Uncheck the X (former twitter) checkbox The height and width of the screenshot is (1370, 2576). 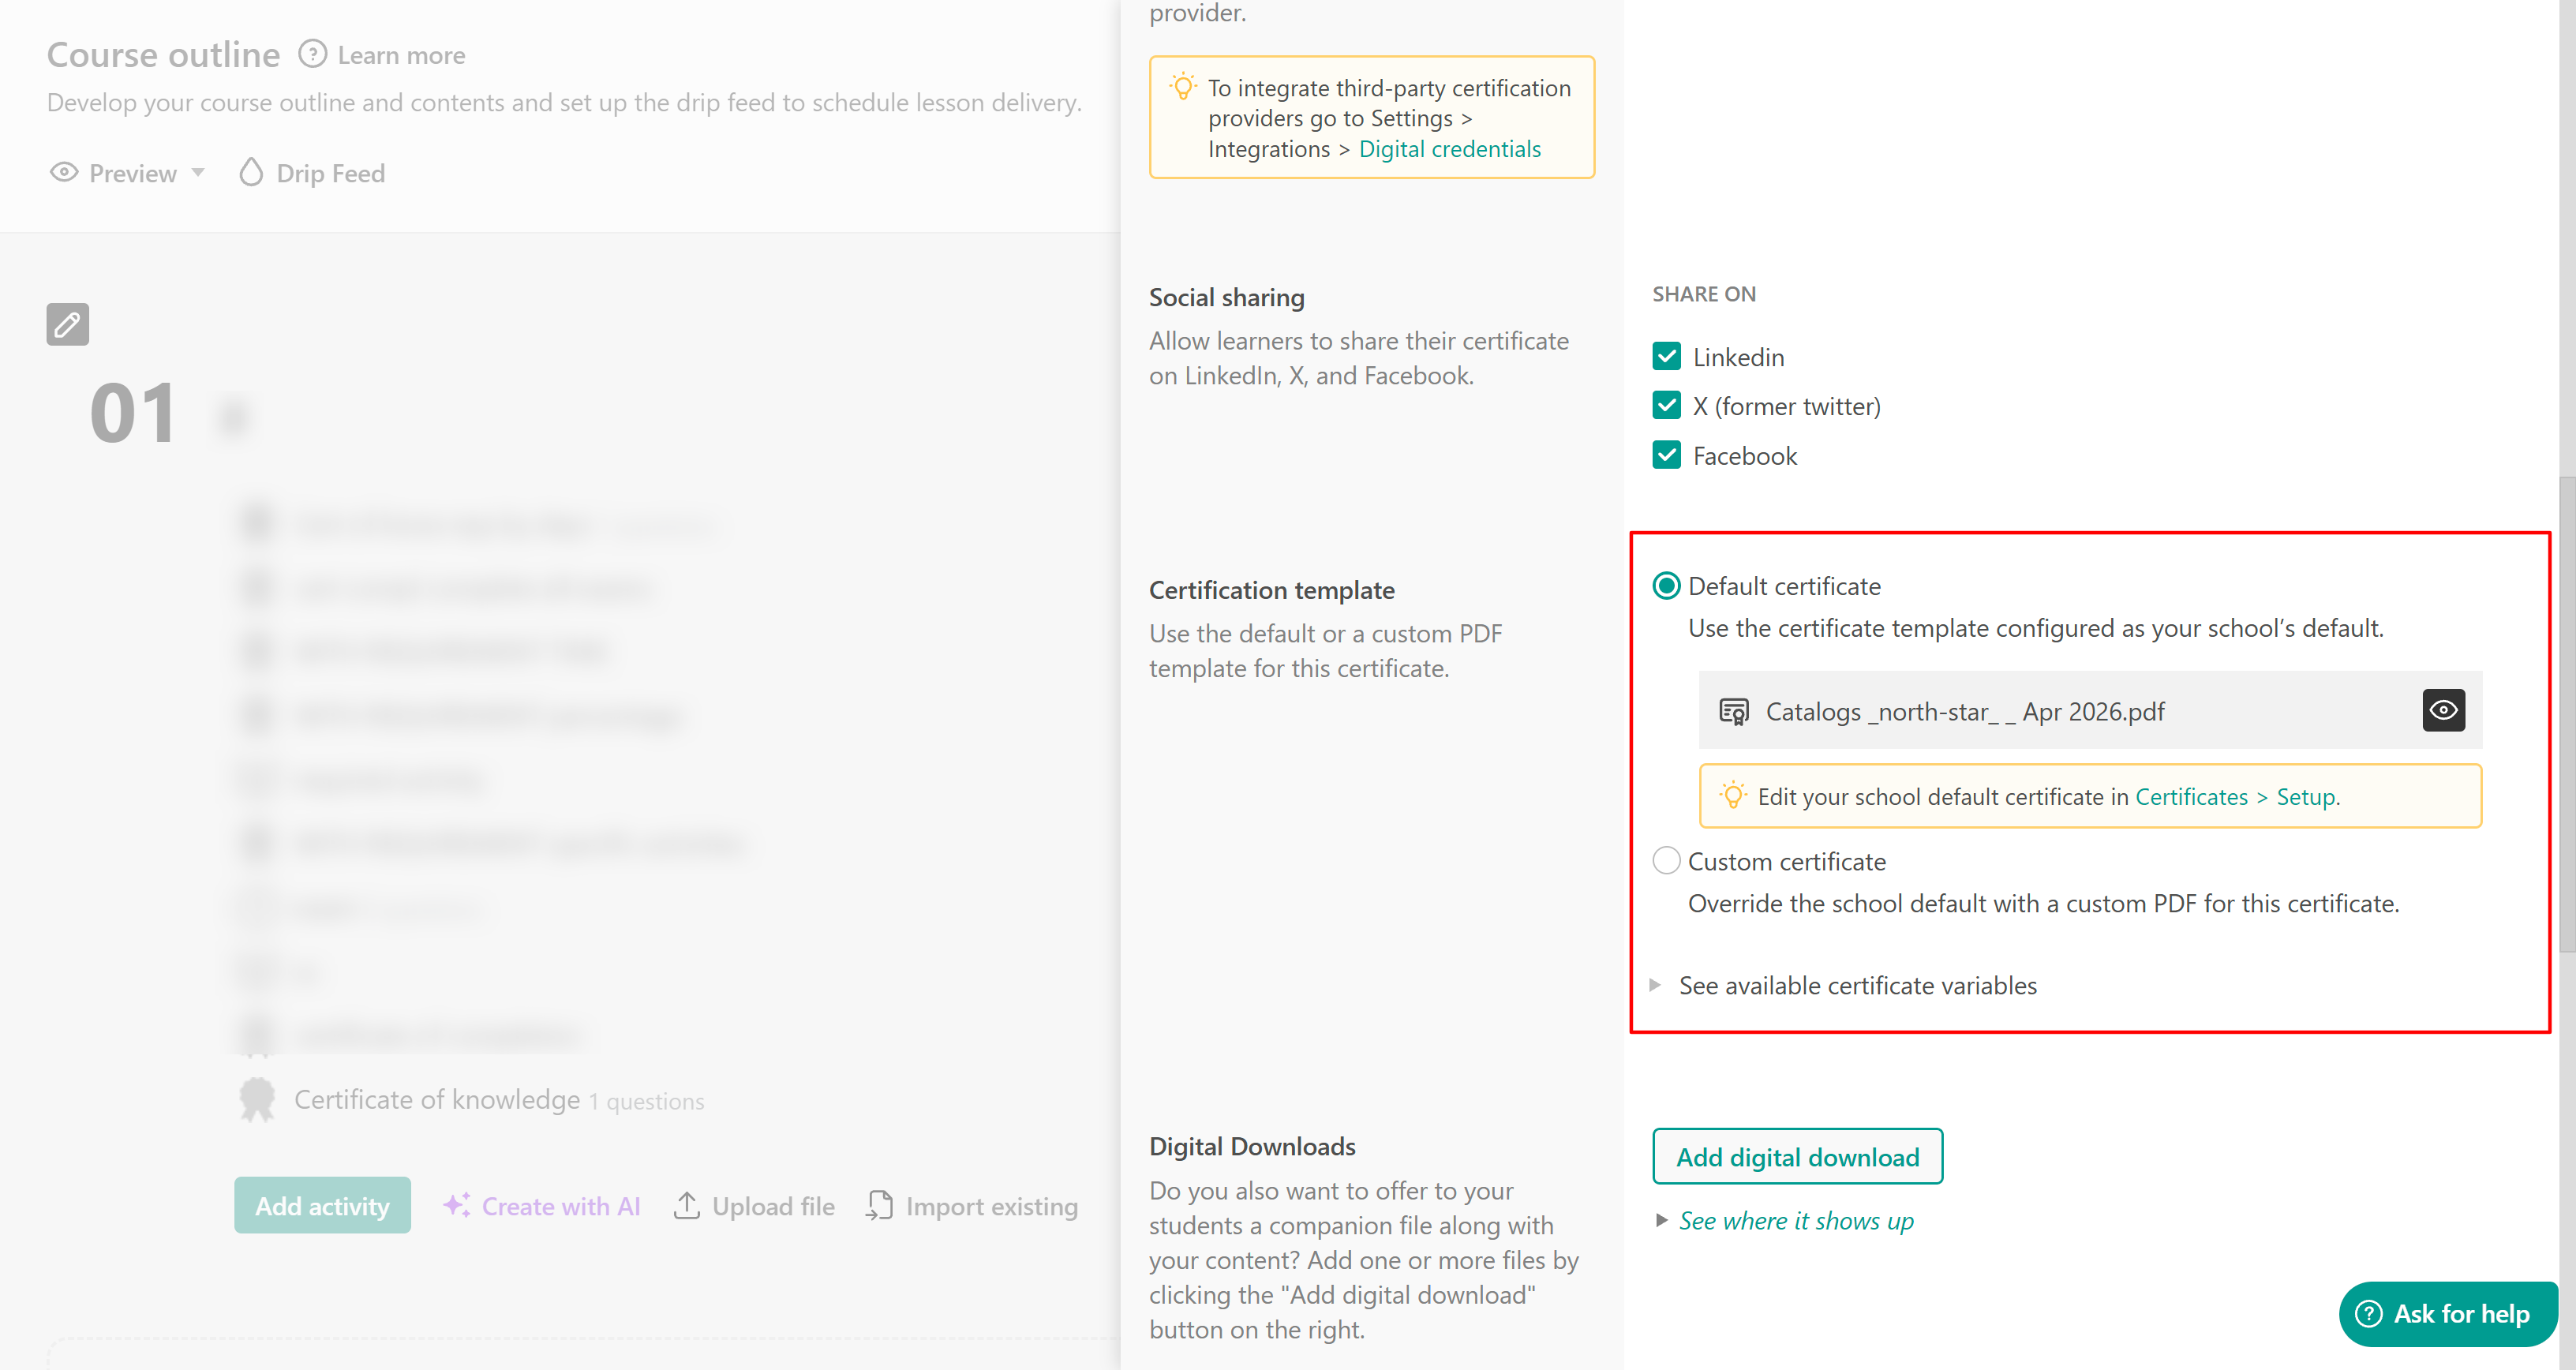tap(1666, 406)
